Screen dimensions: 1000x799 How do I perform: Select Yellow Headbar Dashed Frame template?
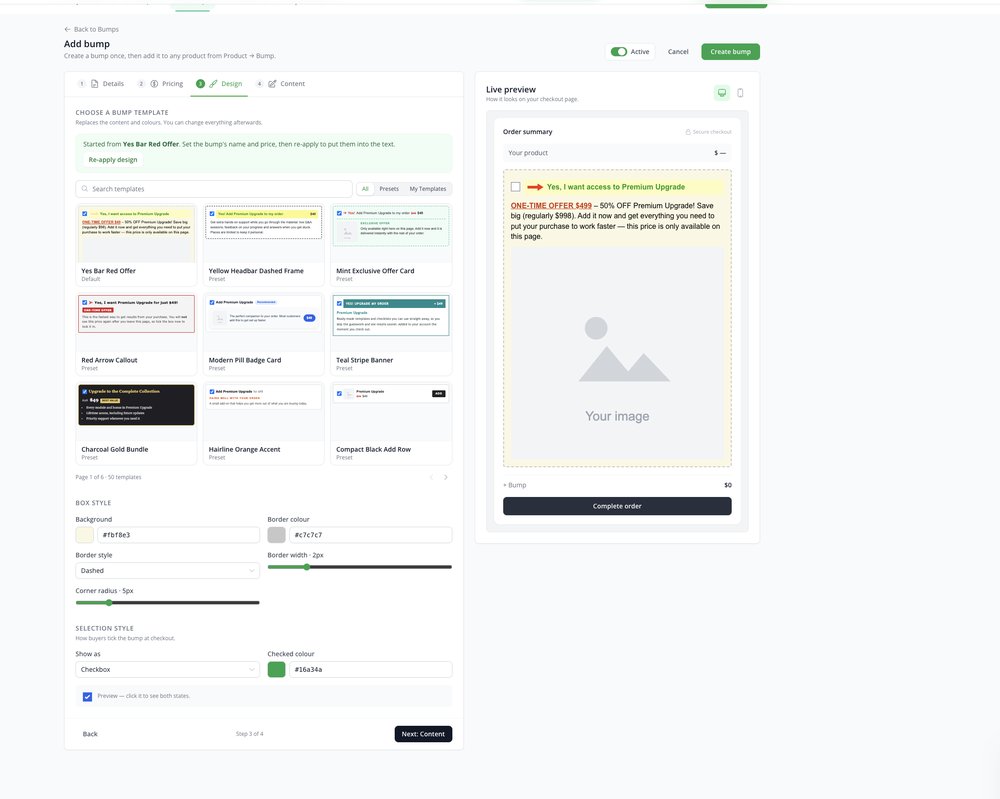[x=263, y=245]
